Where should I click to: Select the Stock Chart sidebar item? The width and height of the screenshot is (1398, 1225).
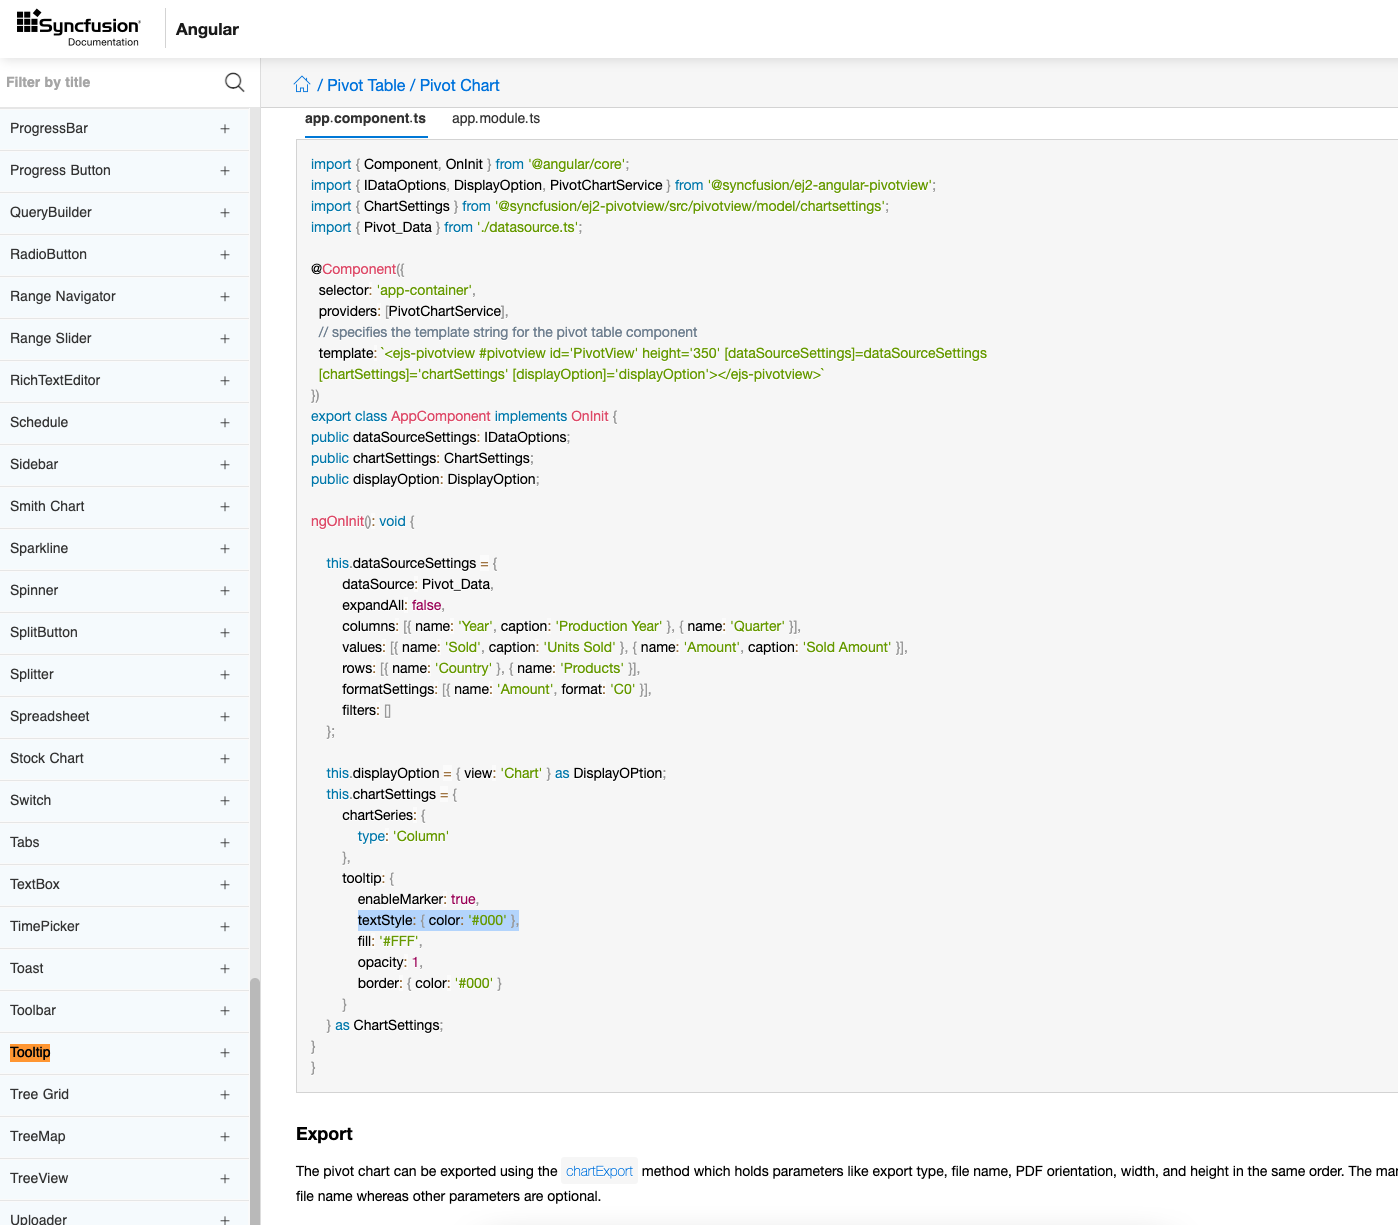click(x=46, y=758)
